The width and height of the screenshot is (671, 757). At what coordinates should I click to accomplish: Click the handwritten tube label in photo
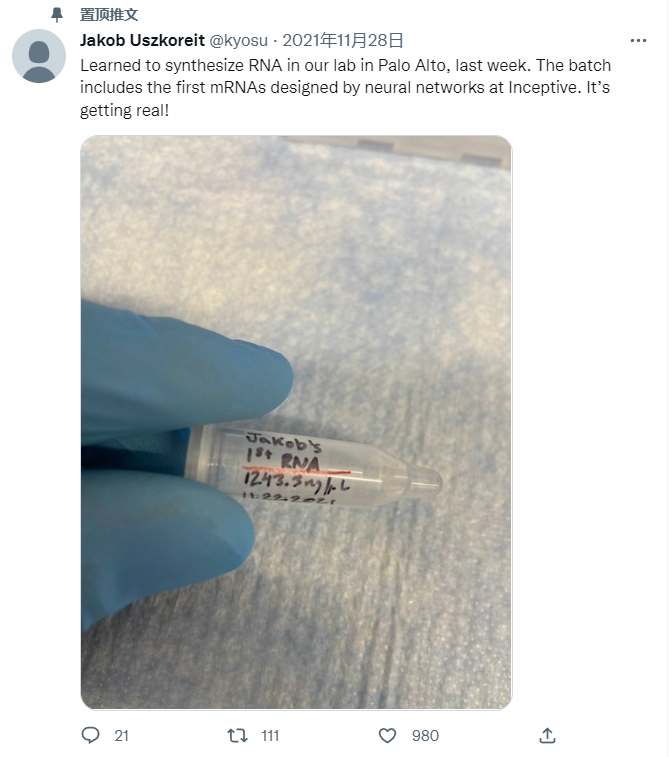pyautogui.click(x=294, y=467)
